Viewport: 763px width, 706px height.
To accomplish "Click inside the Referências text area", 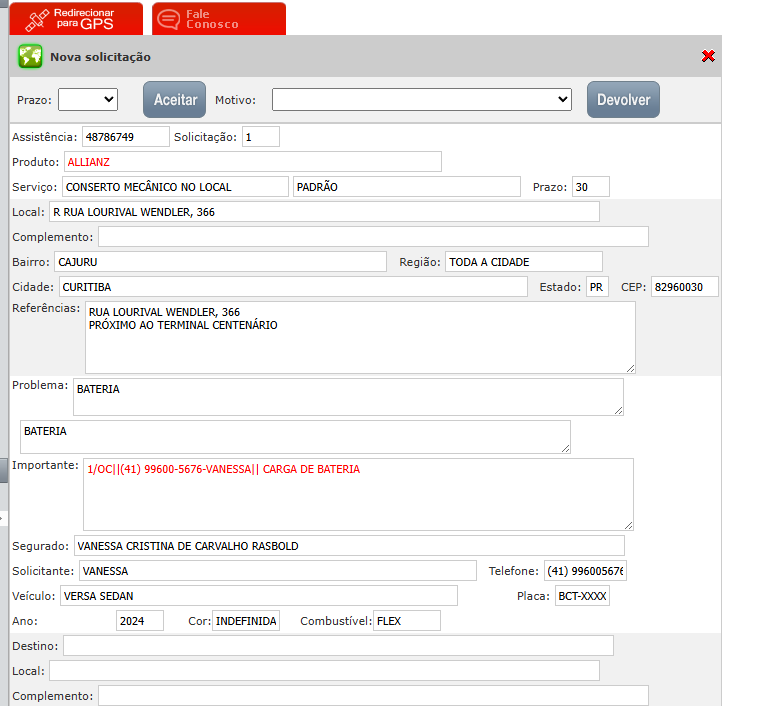I will [360, 337].
